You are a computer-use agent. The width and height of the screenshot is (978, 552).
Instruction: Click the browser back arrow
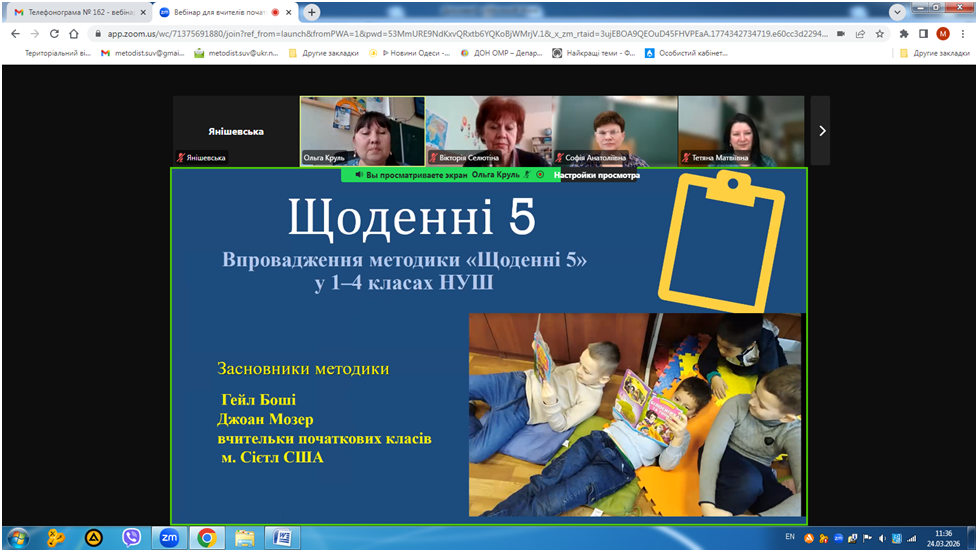(15, 33)
